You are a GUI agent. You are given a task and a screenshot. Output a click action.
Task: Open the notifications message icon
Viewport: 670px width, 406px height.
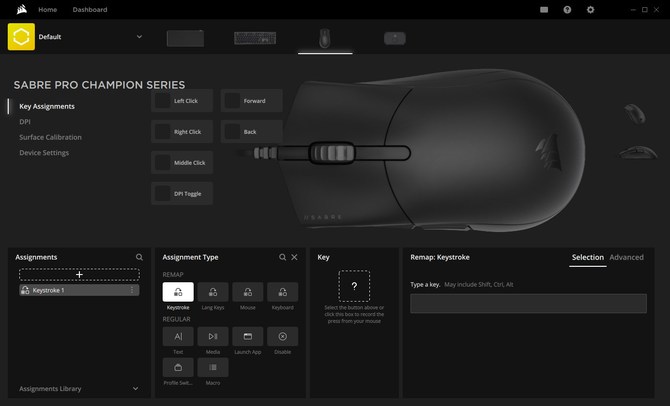[544, 9]
